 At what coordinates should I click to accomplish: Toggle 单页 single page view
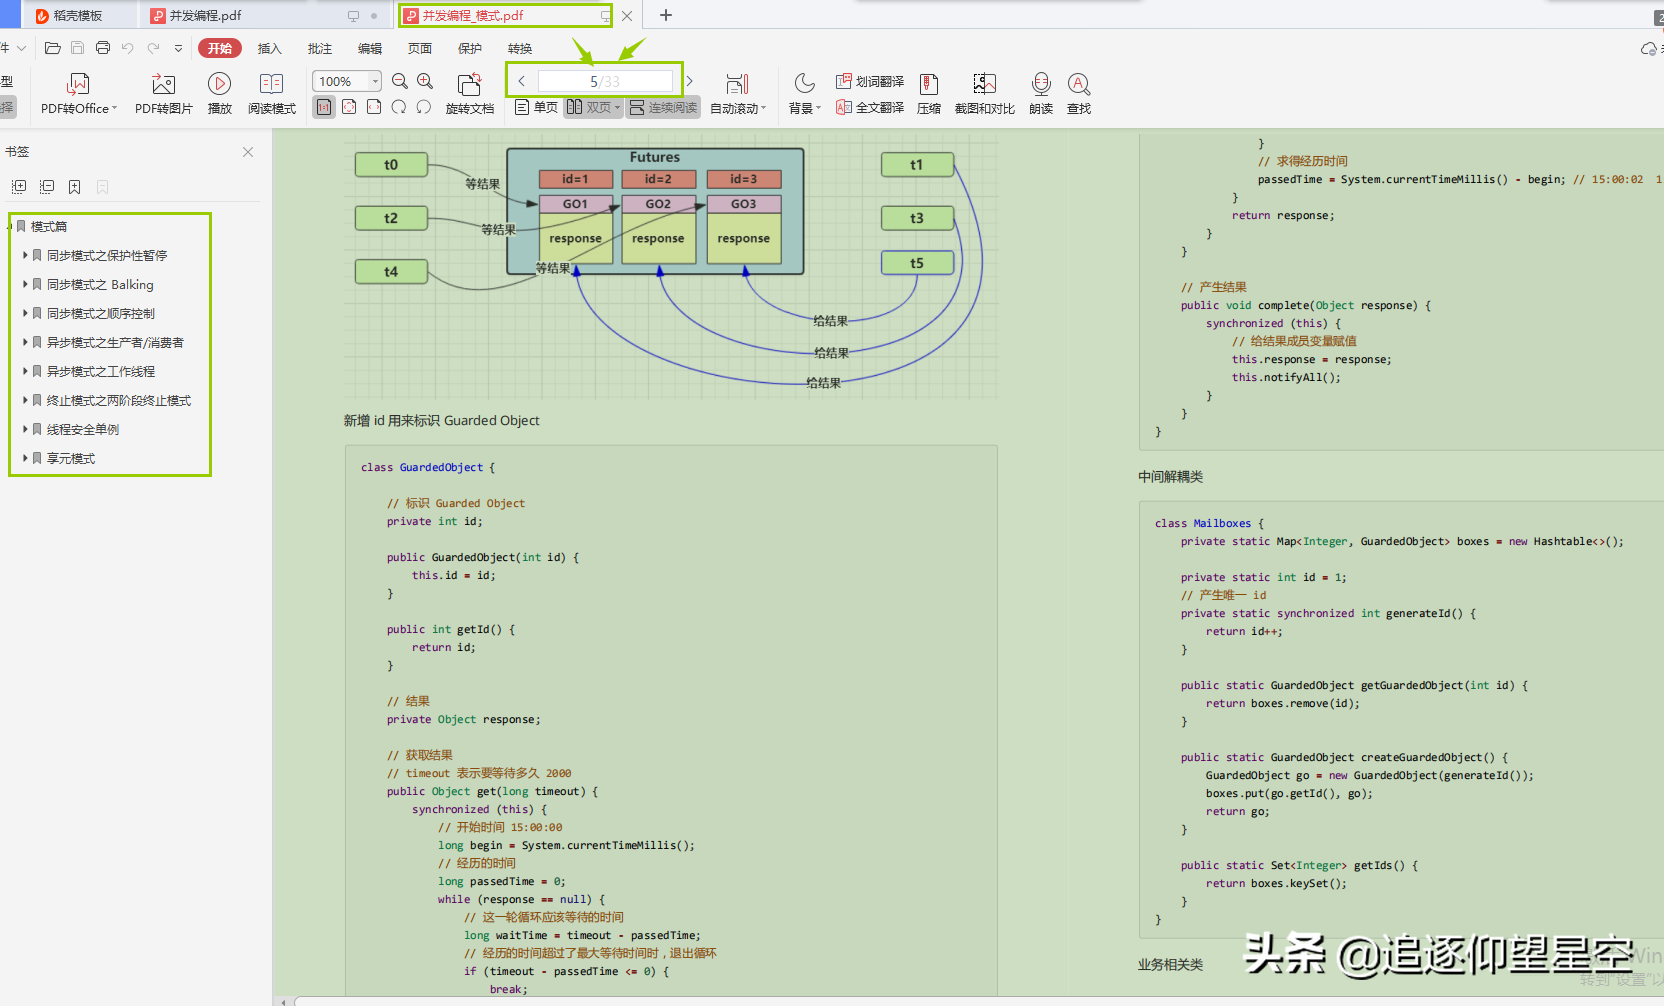pyautogui.click(x=536, y=107)
